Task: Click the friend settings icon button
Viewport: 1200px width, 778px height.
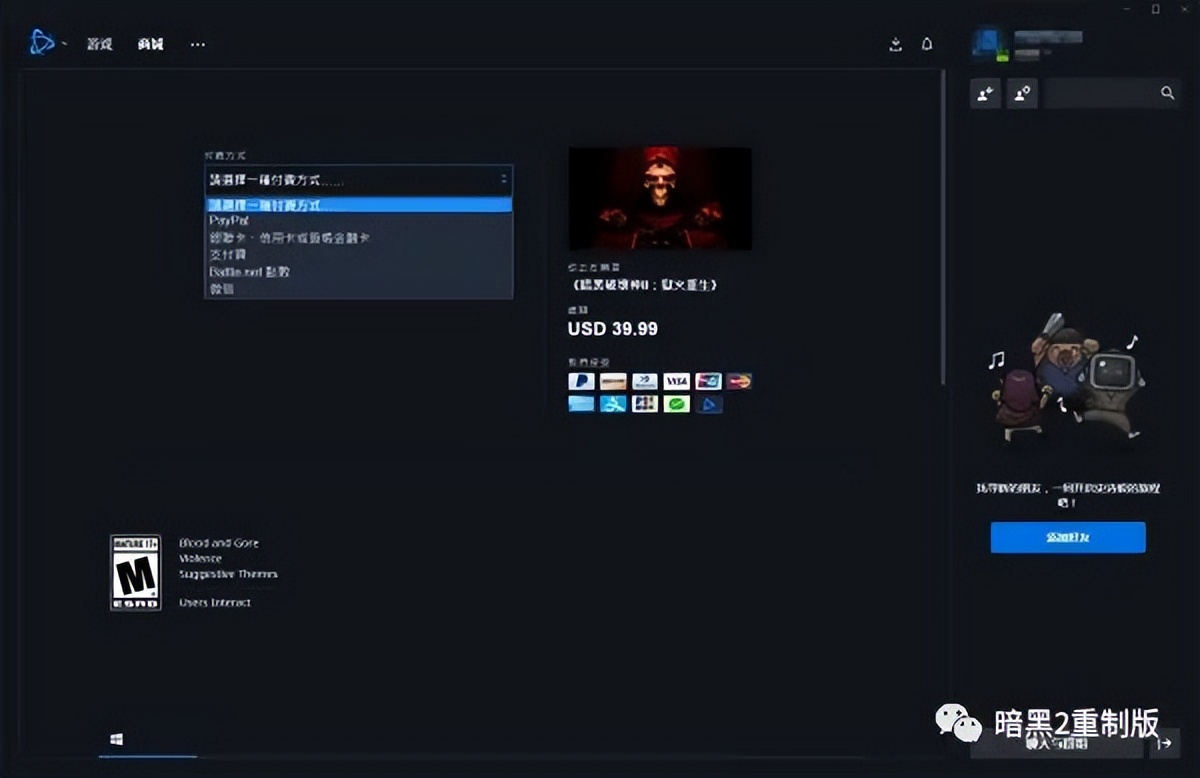Action: pyautogui.click(x=1022, y=93)
